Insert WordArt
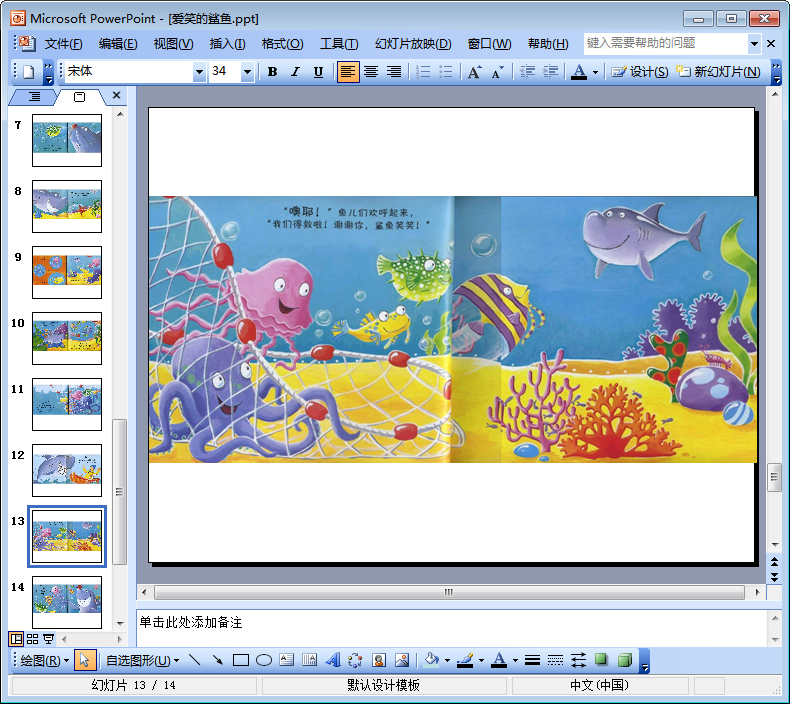 (x=333, y=660)
